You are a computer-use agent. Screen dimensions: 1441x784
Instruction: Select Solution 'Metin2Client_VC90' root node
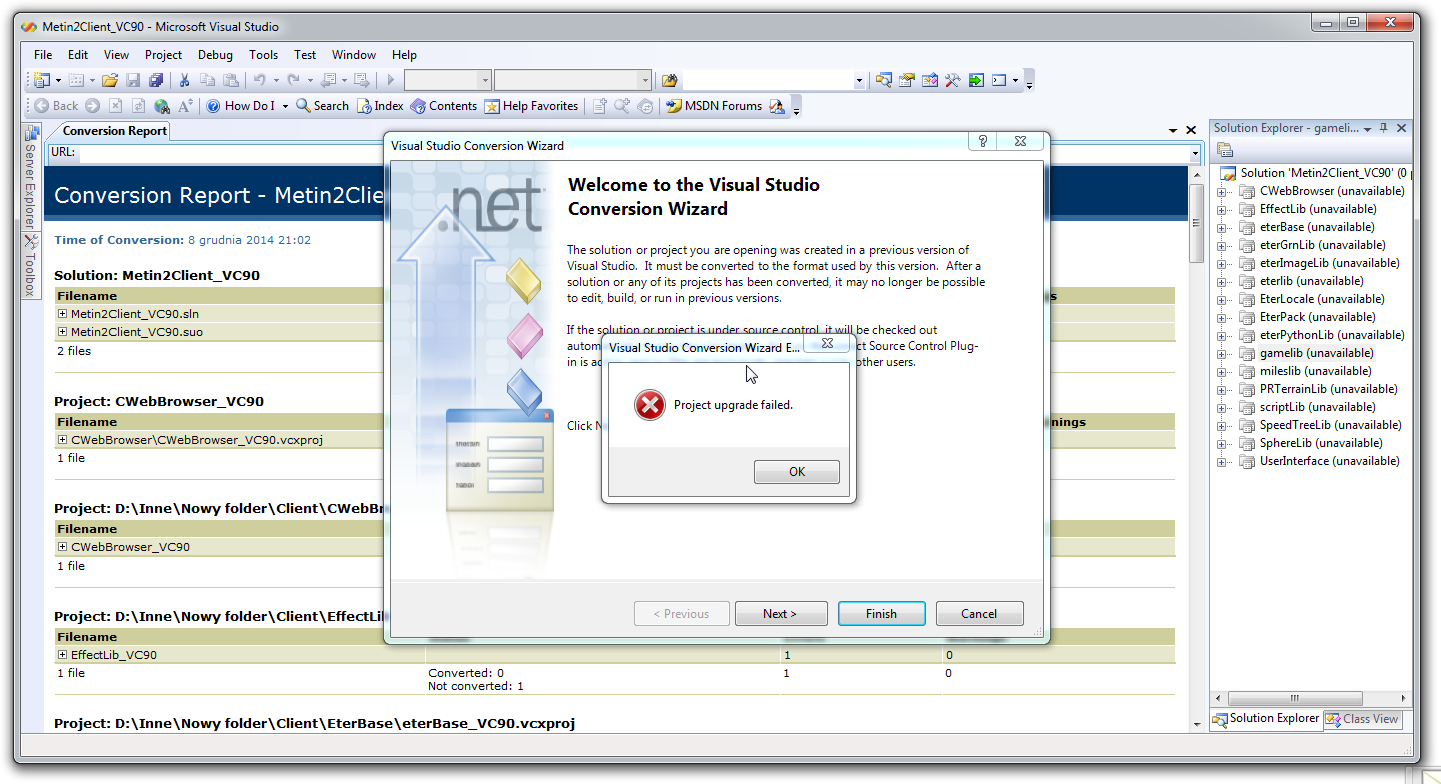(x=1322, y=173)
